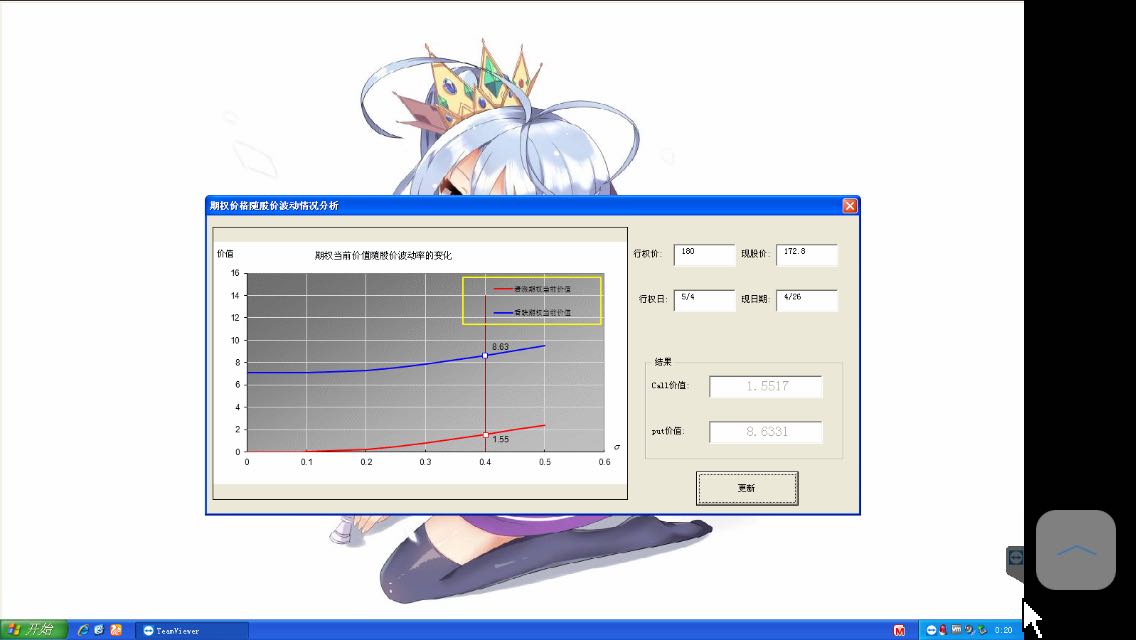This screenshot has width=1136, height=640.
Task: Open the 开始 Start menu
Action: [34, 630]
